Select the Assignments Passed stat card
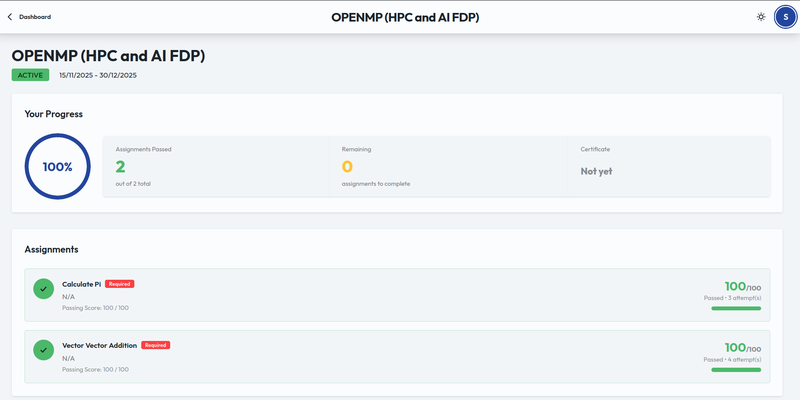Screen dimensions: 800x400 click(217, 167)
